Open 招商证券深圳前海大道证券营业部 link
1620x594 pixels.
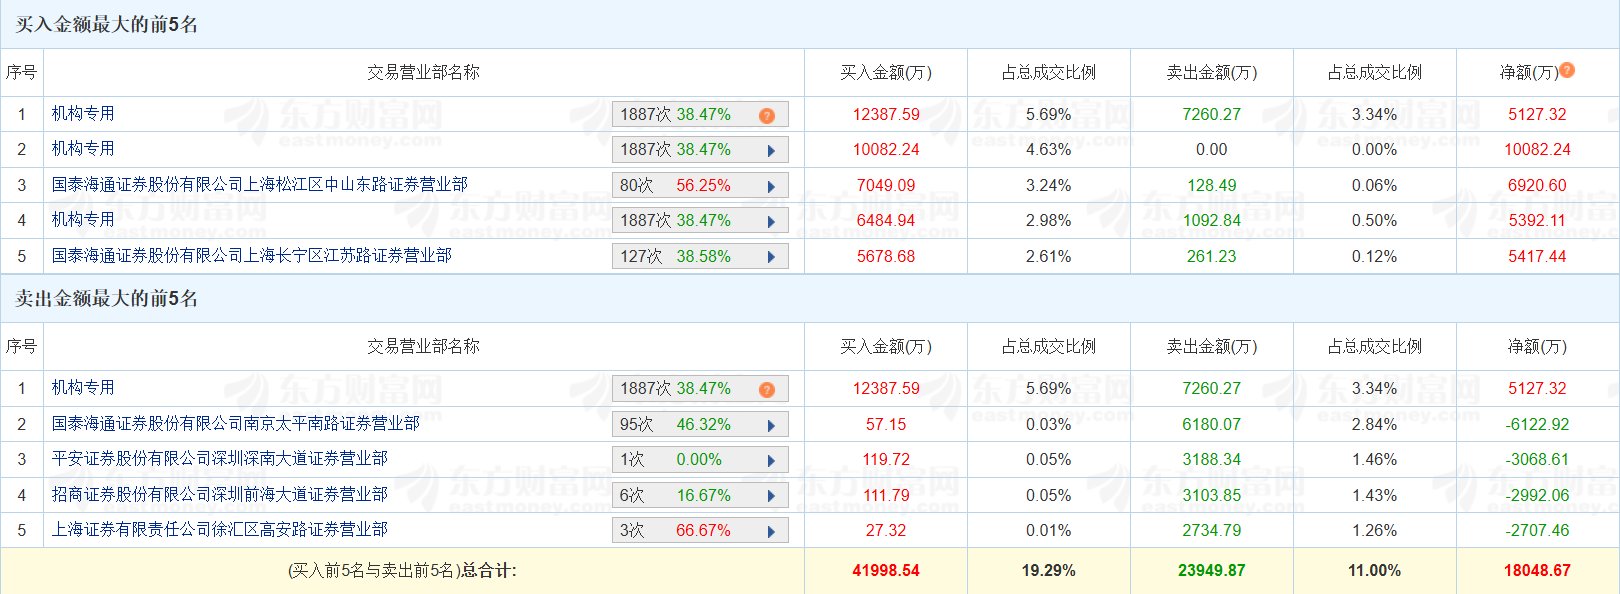point(220,495)
